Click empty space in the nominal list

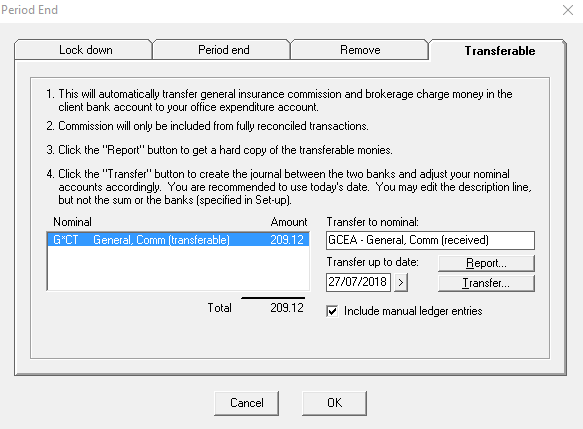pos(178,268)
